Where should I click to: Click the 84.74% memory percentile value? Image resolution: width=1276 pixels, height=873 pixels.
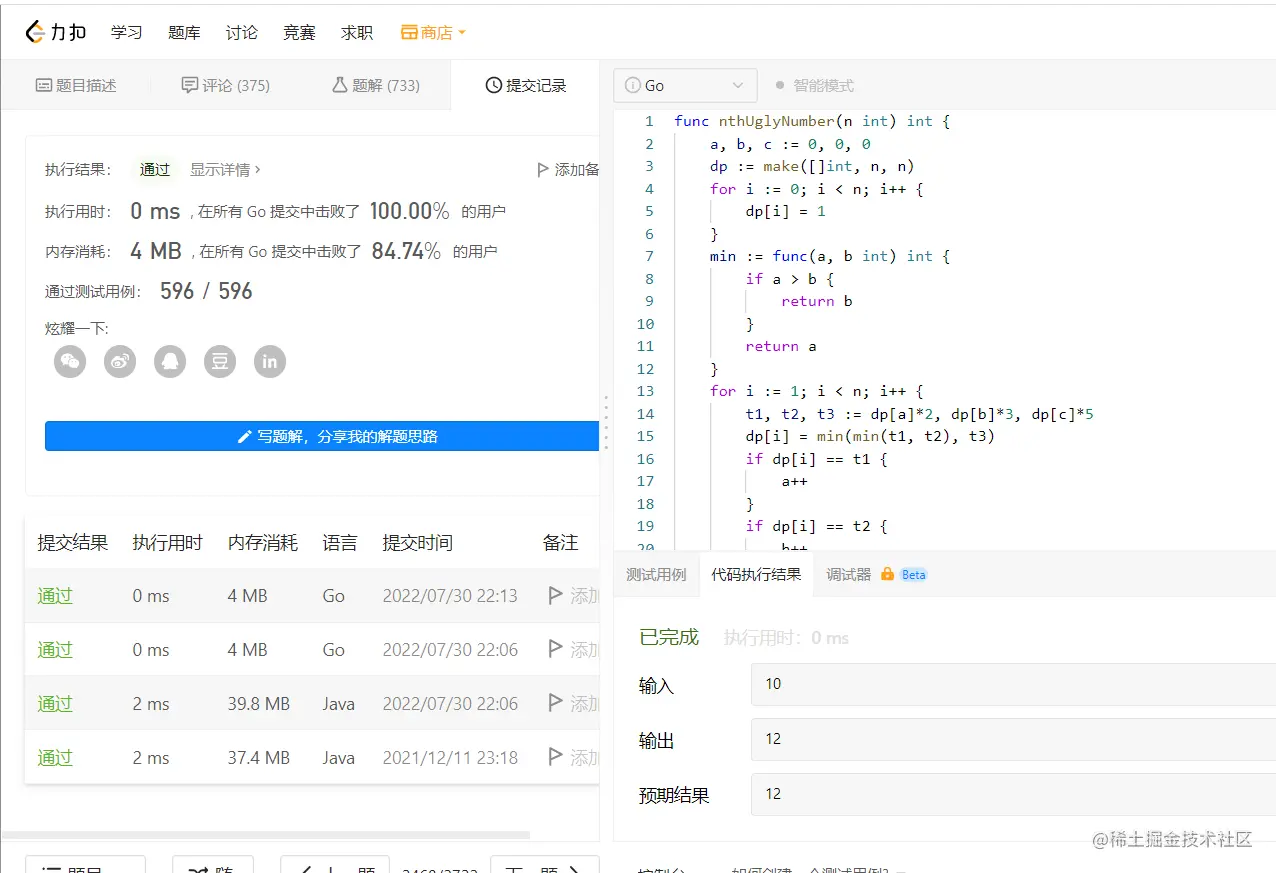406,251
